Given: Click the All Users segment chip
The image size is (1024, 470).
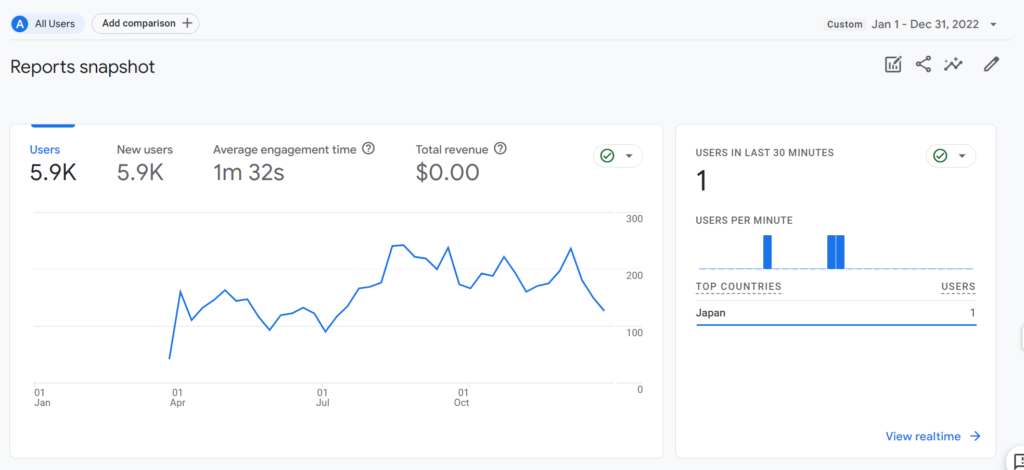Looking at the screenshot, I should click(48, 24).
